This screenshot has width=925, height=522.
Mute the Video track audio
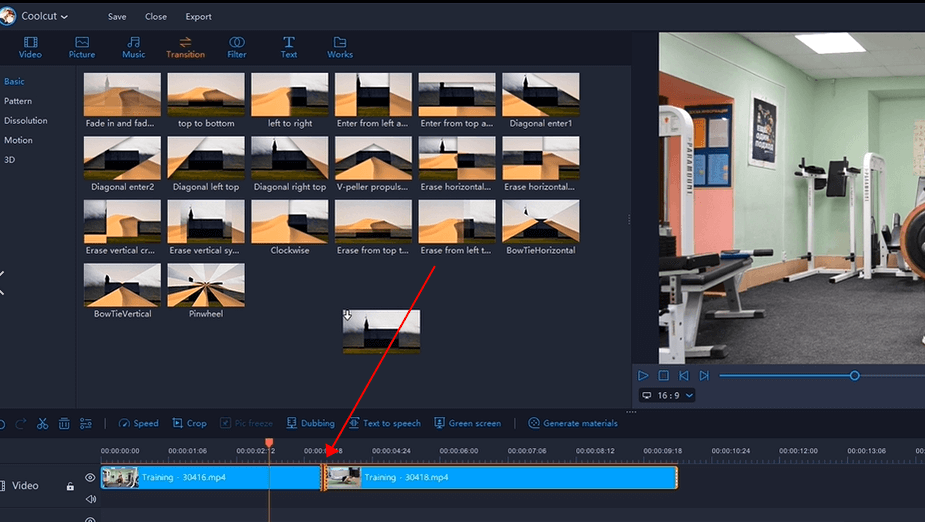91,499
